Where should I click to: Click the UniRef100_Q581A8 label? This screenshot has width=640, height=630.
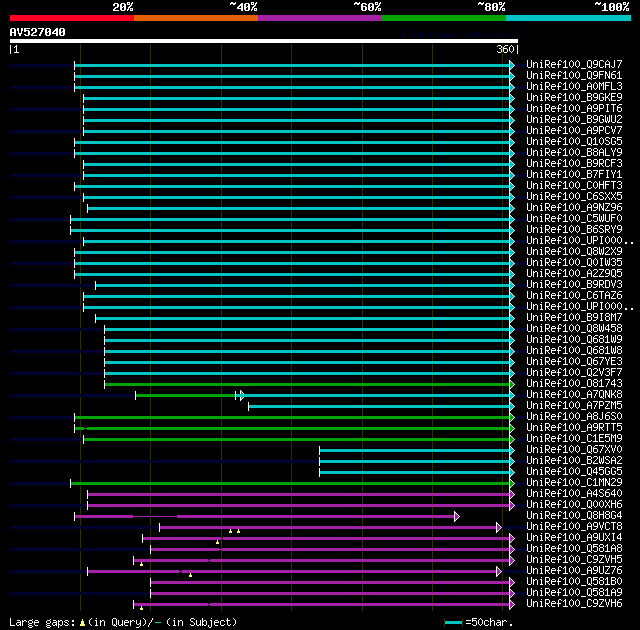(x=574, y=549)
